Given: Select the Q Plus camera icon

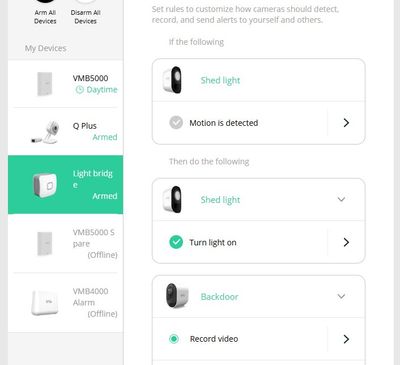Looking at the screenshot, I should (45, 132).
